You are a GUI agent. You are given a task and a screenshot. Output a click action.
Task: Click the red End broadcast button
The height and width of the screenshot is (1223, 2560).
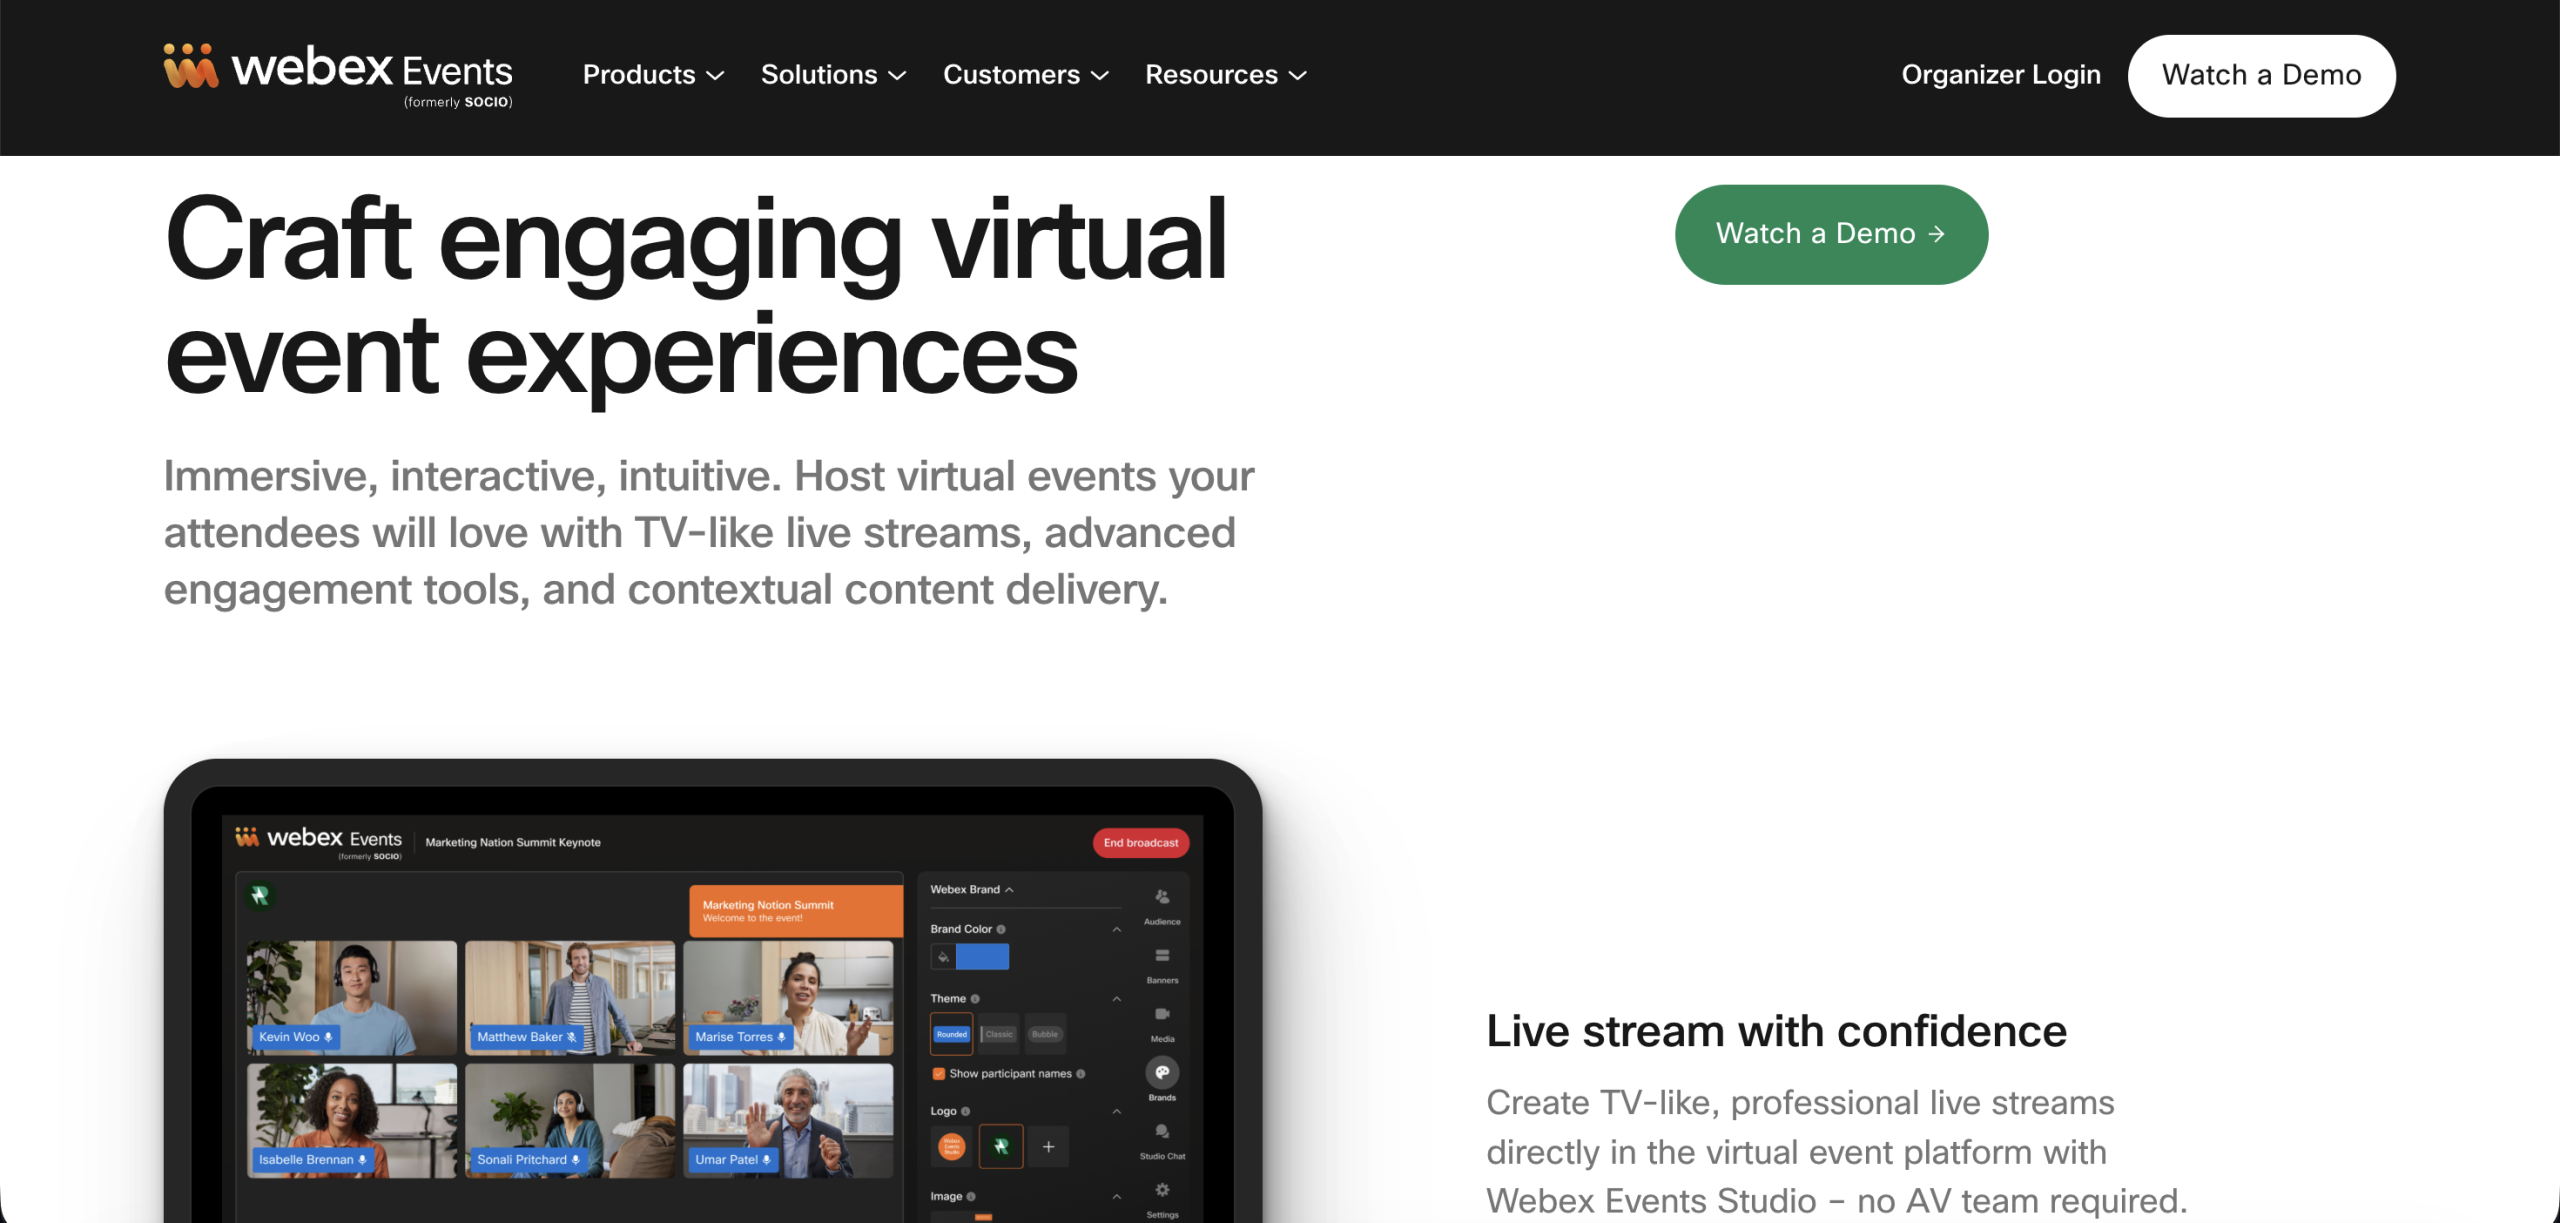point(1141,843)
